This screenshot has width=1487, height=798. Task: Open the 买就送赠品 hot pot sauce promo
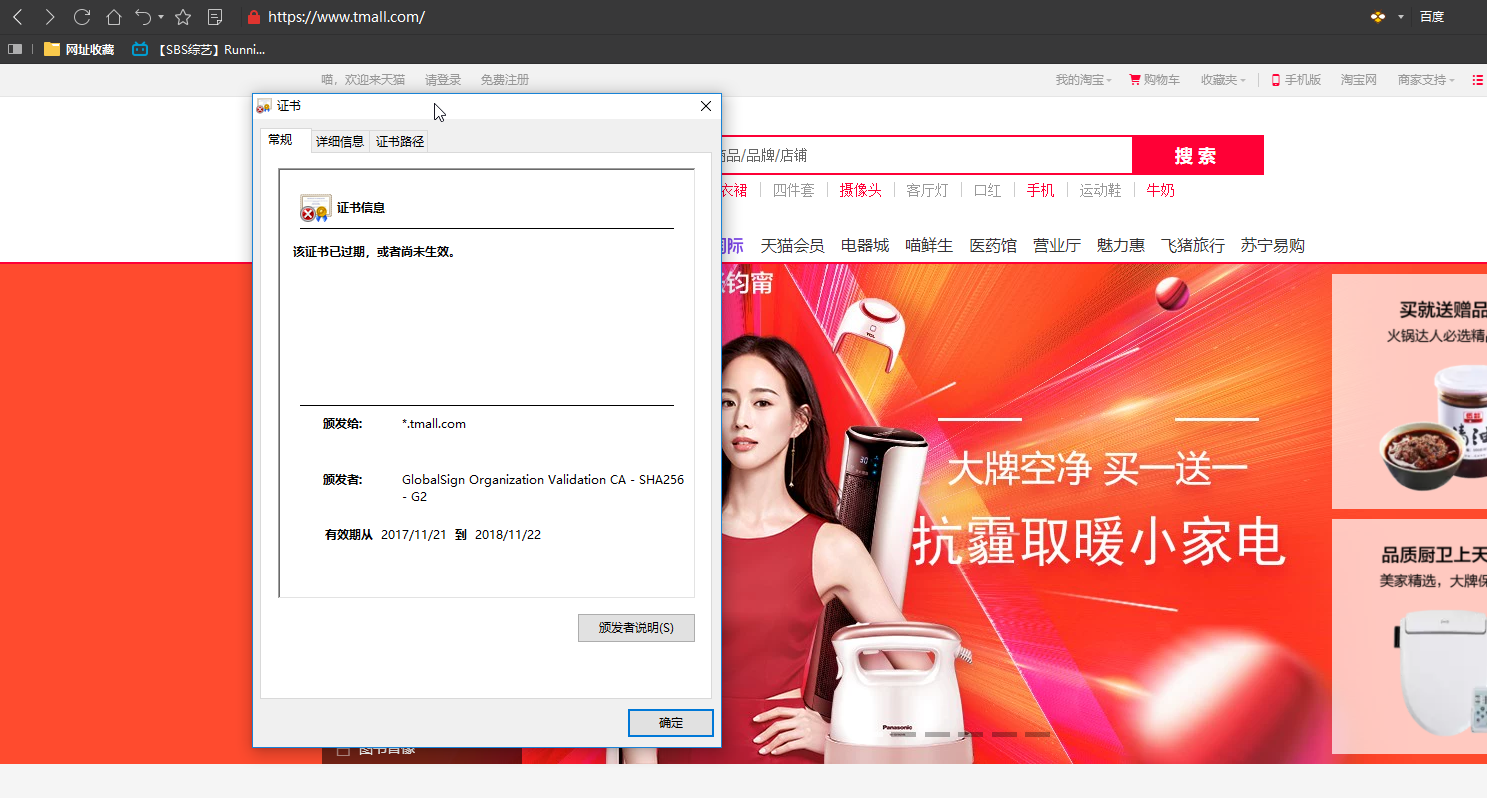coord(1409,391)
